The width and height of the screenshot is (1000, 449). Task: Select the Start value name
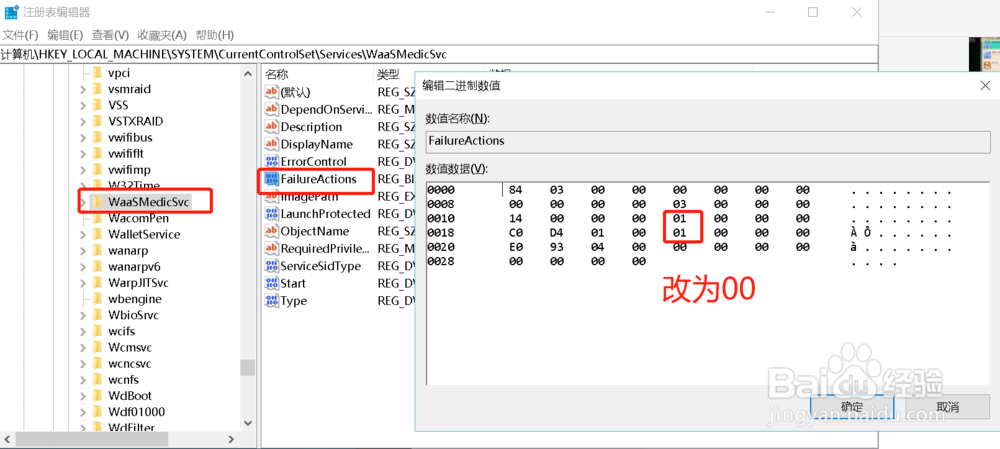[x=293, y=283]
